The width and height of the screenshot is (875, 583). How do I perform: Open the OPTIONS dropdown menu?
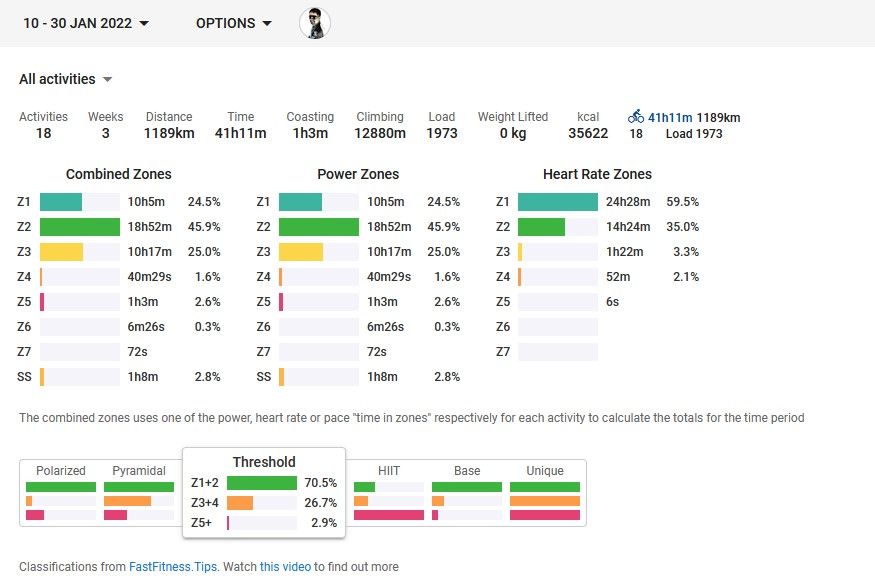coord(234,23)
